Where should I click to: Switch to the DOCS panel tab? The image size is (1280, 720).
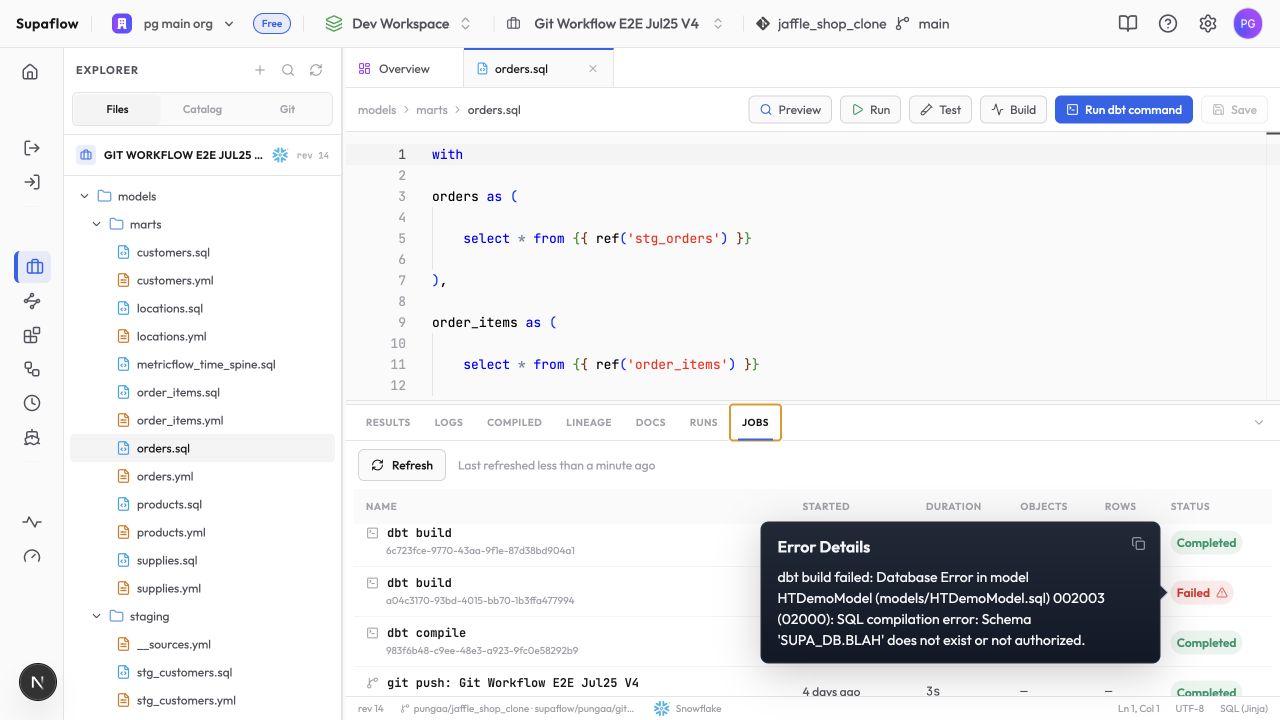pyautogui.click(x=651, y=422)
